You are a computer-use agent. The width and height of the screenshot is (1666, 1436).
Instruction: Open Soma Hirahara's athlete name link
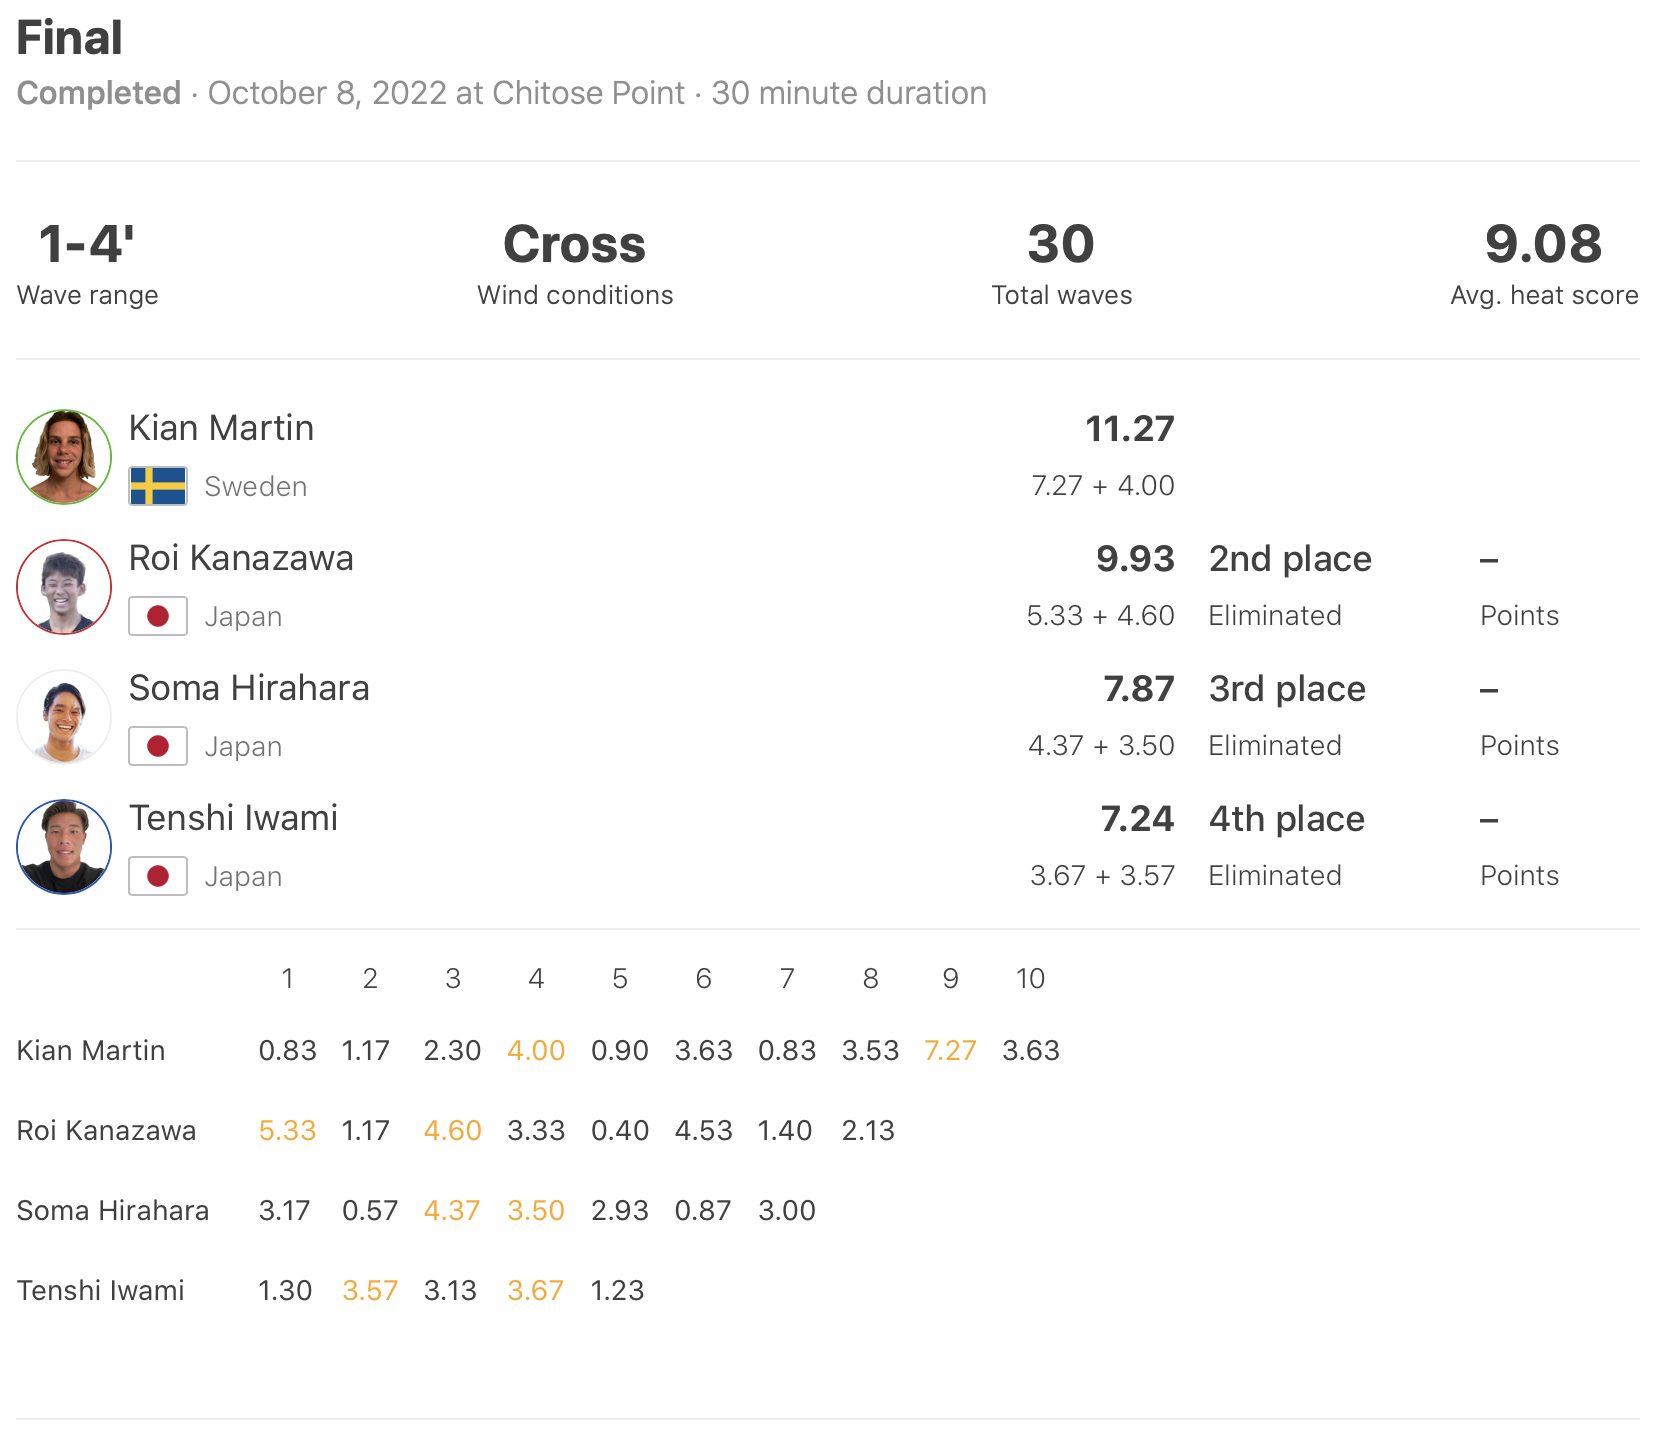pos(249,688)
